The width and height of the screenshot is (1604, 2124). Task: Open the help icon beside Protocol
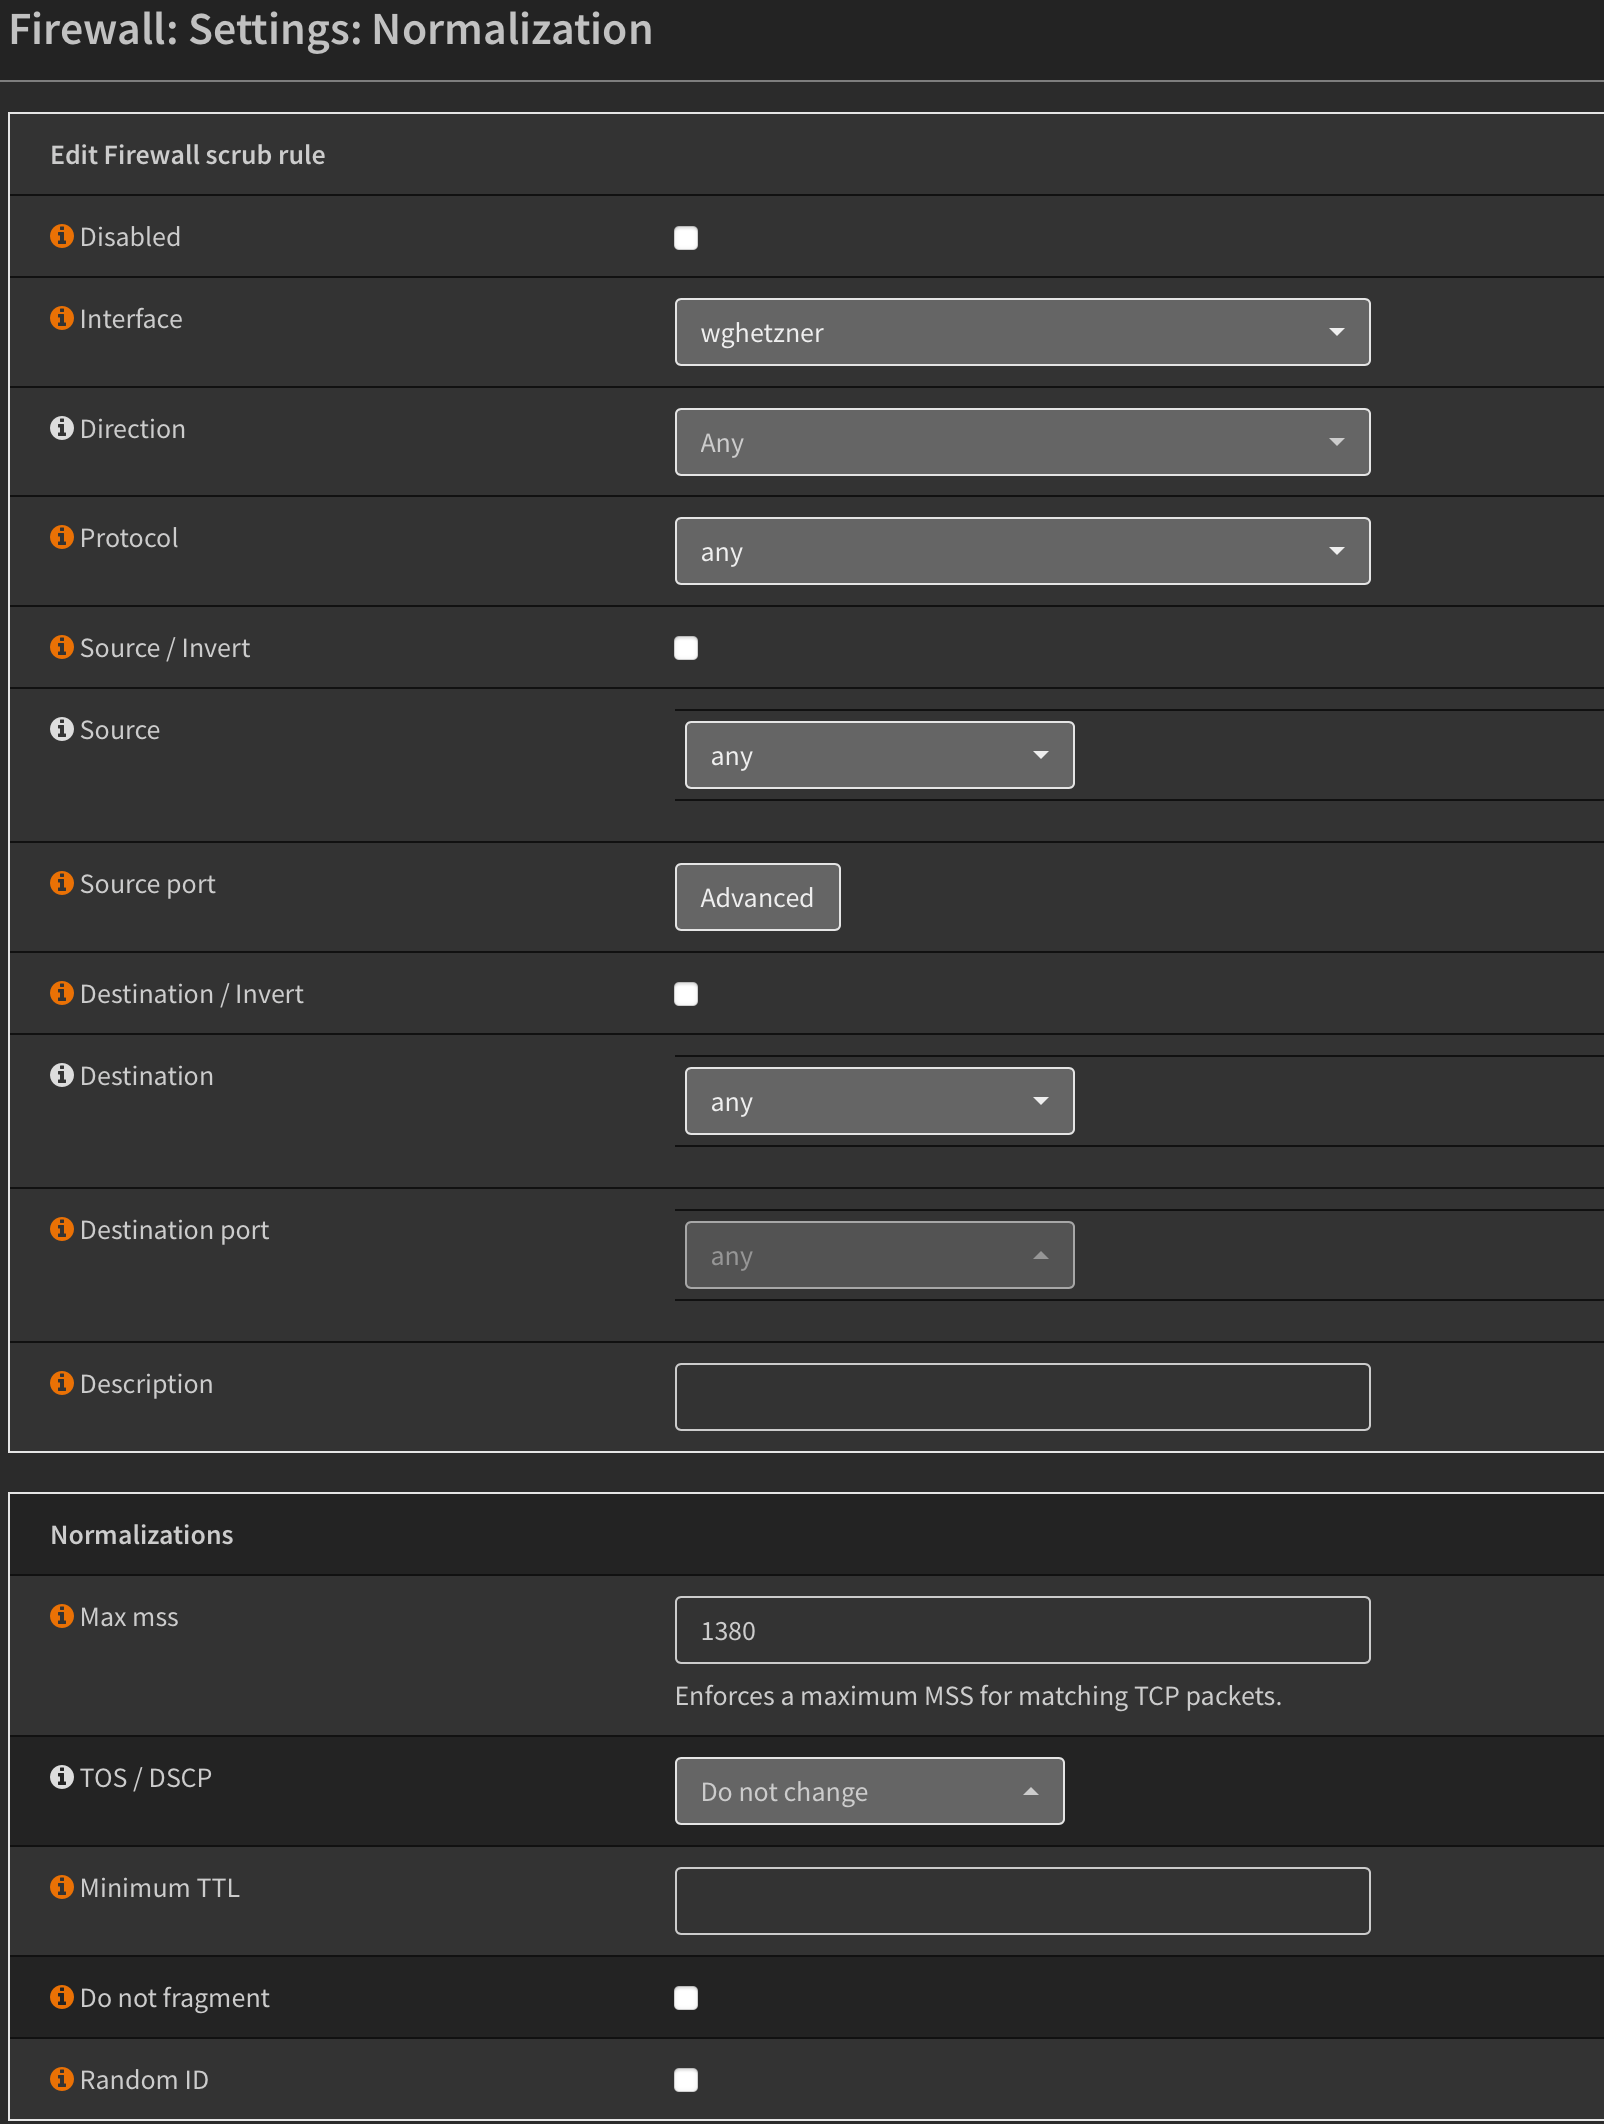coord(62,536)
